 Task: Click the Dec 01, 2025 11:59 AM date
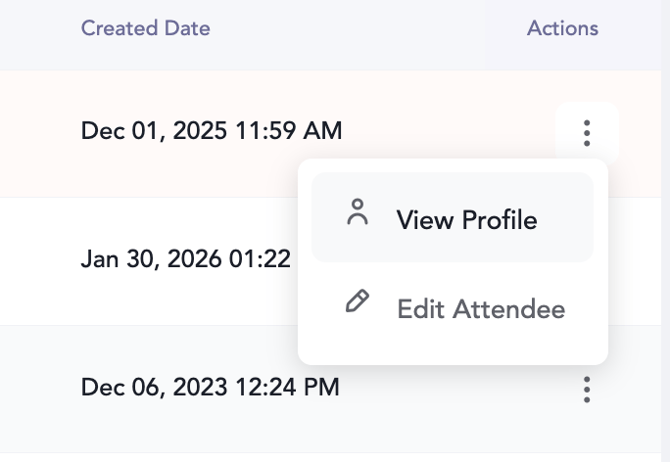(x=211, y=130)
